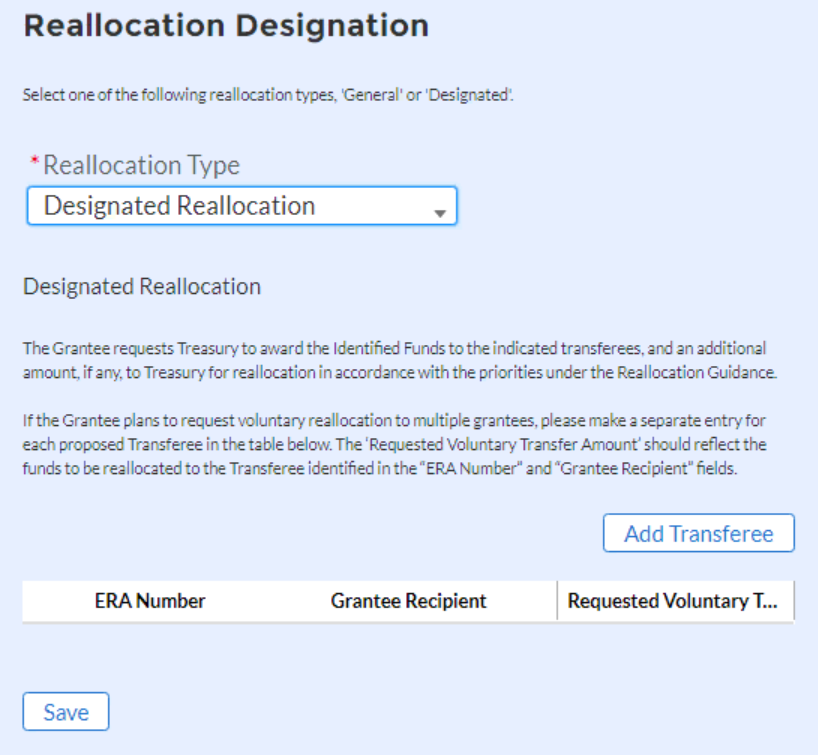Open the Reallocation Type dropdown

click(x=241, y=206)
